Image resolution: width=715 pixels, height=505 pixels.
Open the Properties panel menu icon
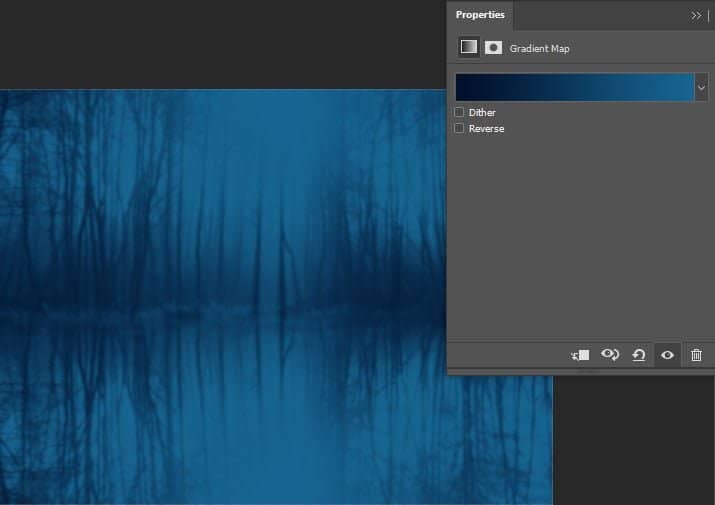tap(709, 16)
